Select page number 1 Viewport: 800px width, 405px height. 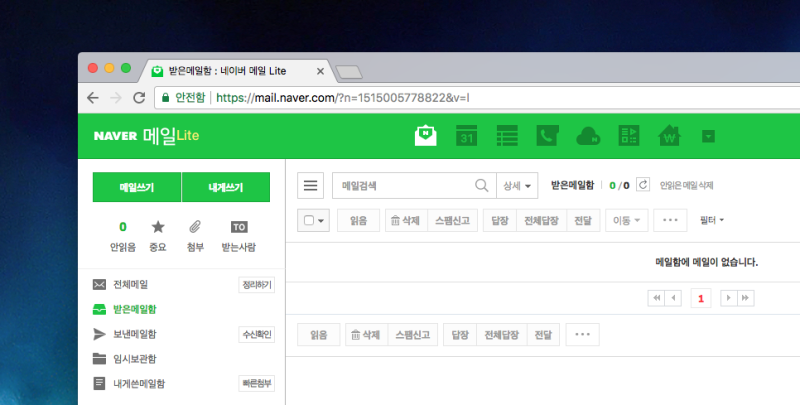[x=701, y=298]
